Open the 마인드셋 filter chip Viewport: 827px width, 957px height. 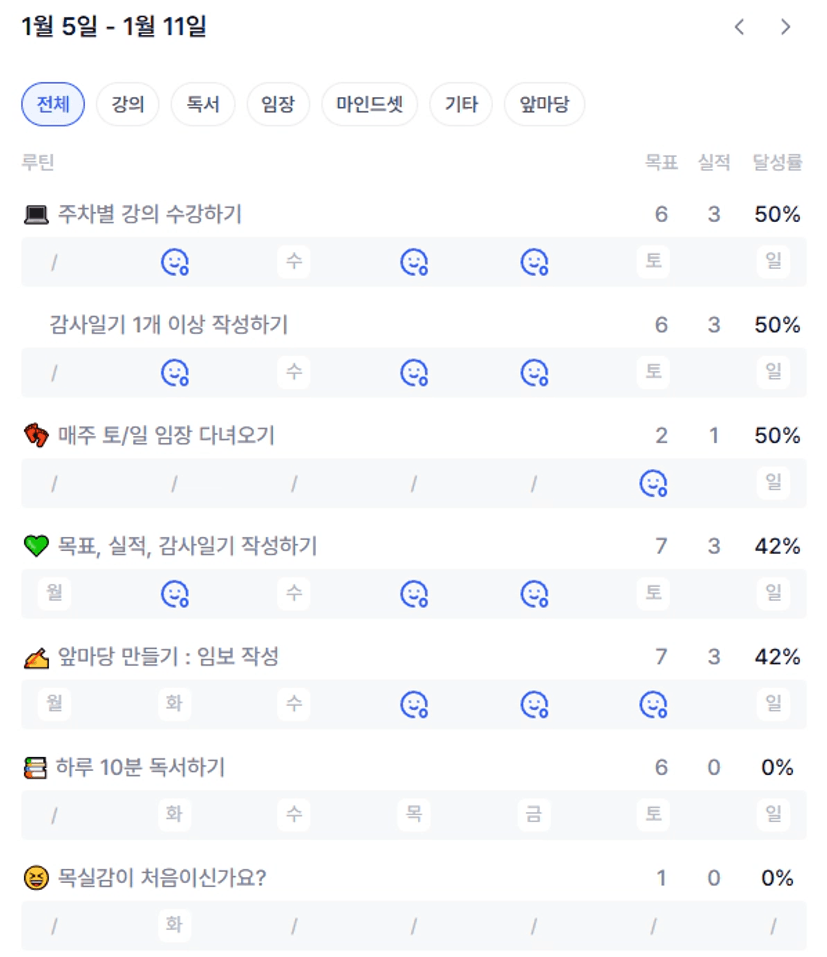[369, 104]
